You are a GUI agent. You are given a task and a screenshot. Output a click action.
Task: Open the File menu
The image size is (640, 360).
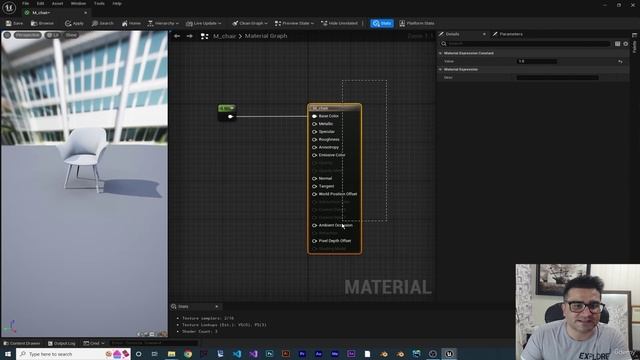pos(25,3)
